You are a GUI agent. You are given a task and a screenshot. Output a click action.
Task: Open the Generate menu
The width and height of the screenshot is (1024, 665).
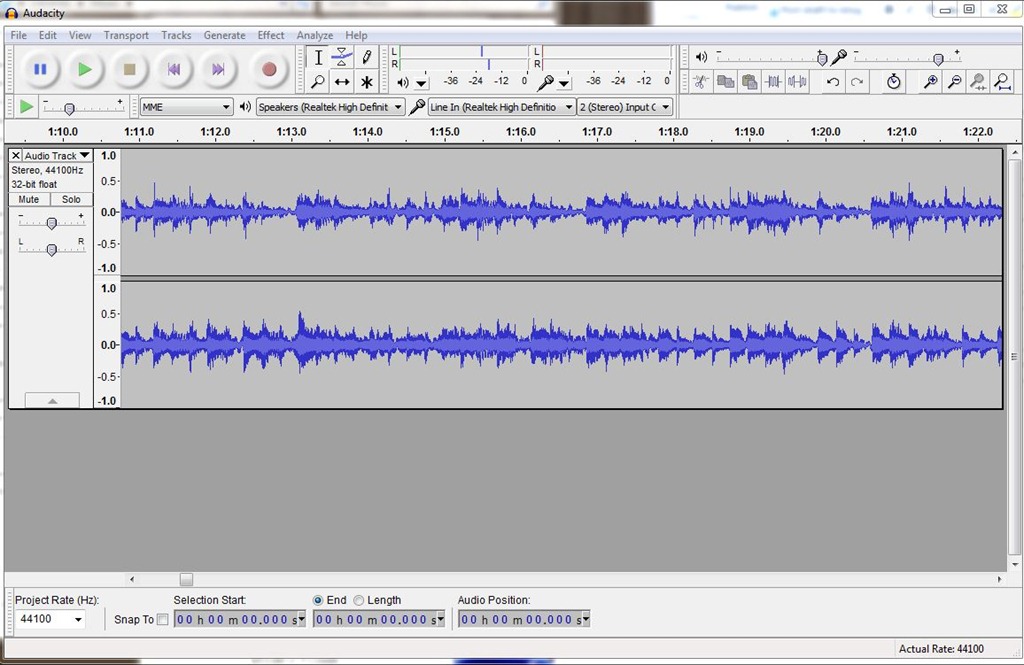224,34
